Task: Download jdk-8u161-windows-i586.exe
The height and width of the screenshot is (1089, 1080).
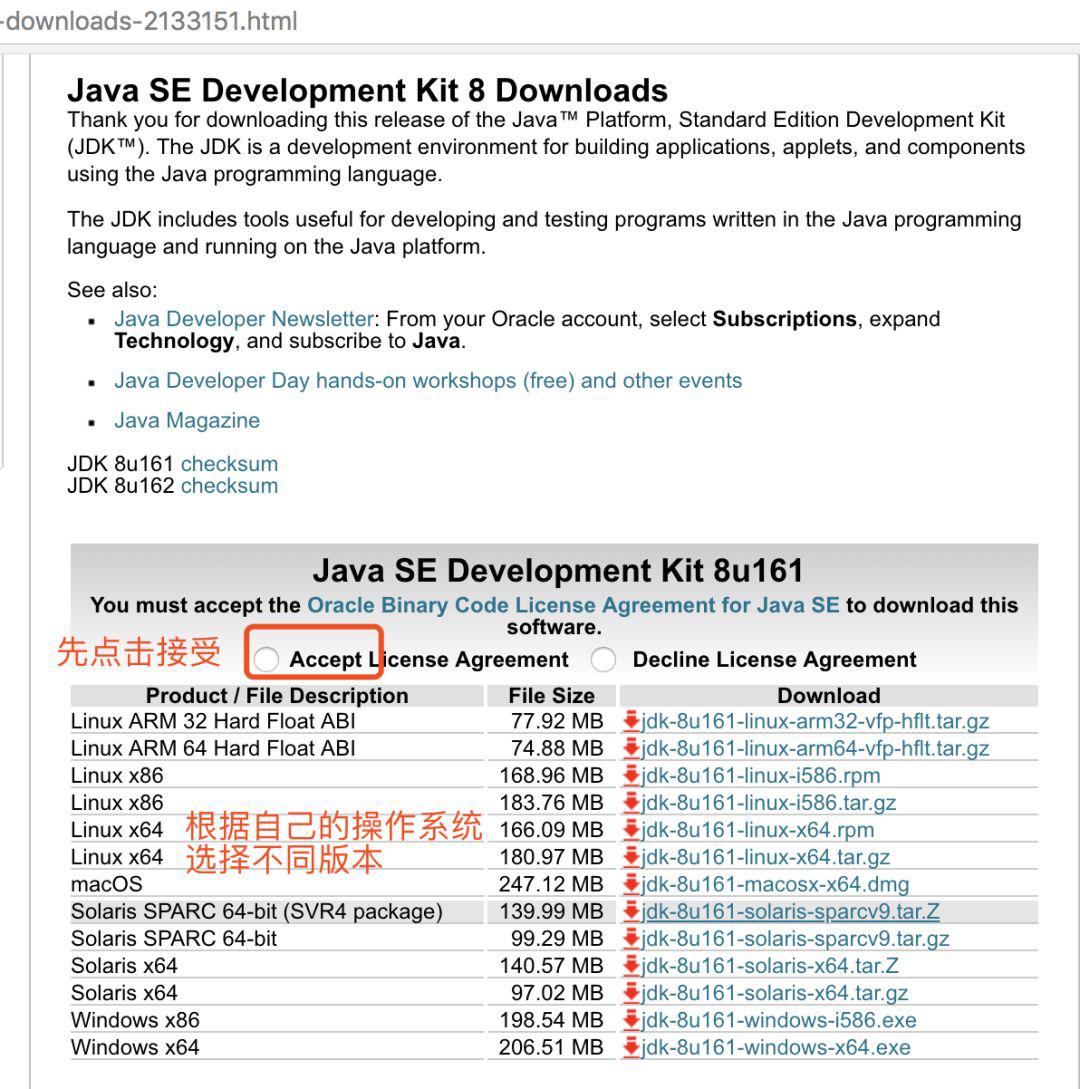Action: click(x=779, y=1020)
